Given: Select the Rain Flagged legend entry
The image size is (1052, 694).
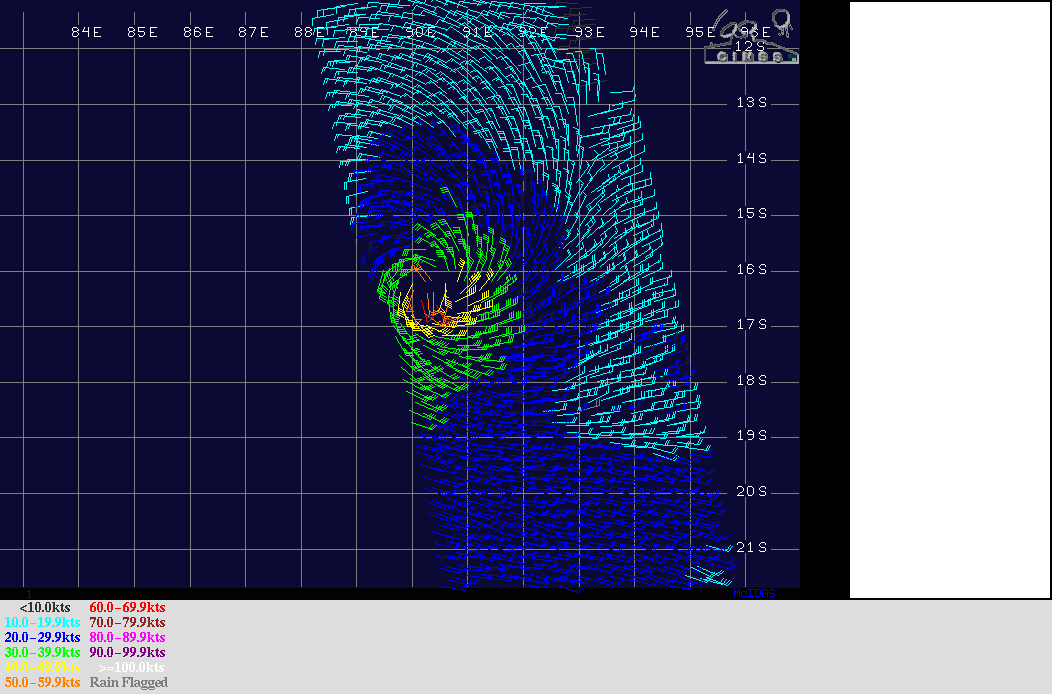Looking at the screenshot, I should click(x=129, y=682).
